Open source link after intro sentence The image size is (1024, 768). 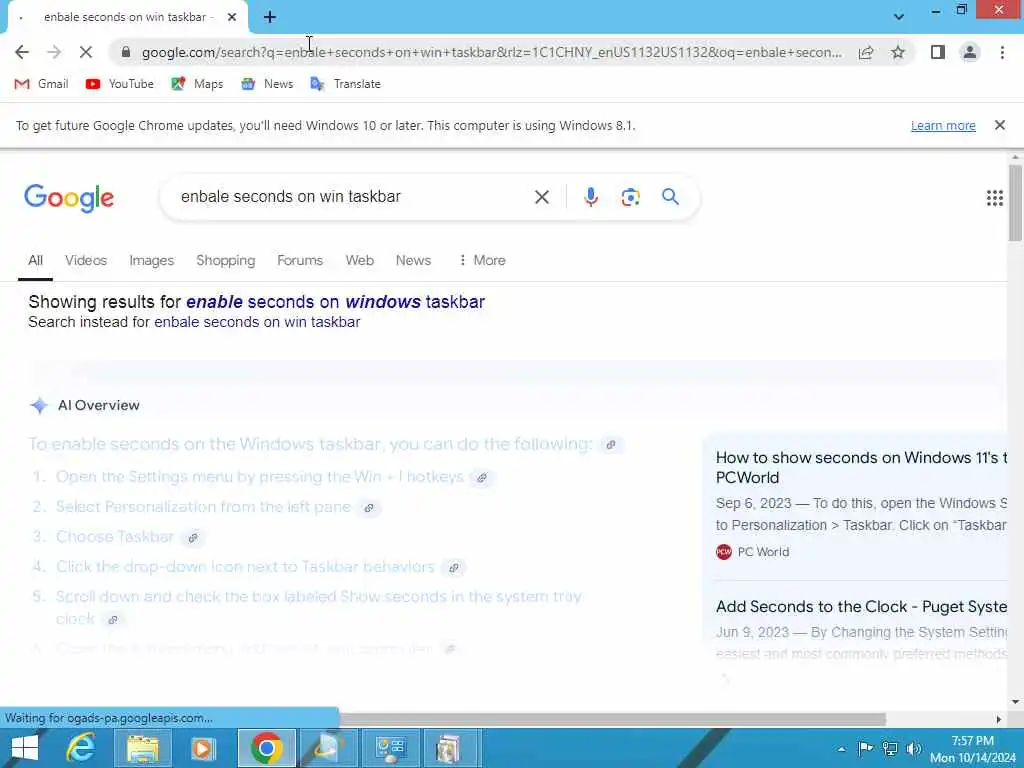point(611,445)
